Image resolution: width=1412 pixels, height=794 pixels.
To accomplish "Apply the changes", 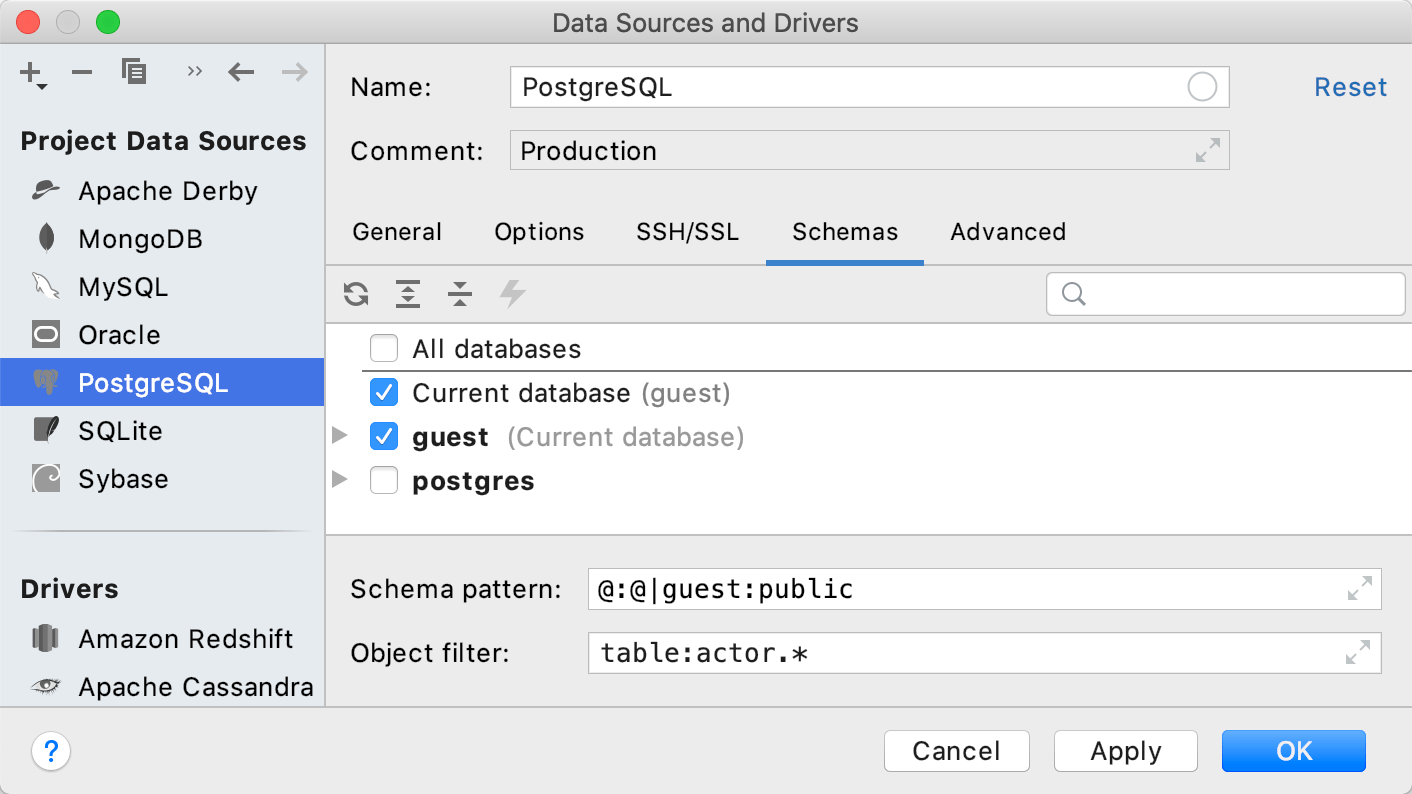I will tap(1125, 751).
